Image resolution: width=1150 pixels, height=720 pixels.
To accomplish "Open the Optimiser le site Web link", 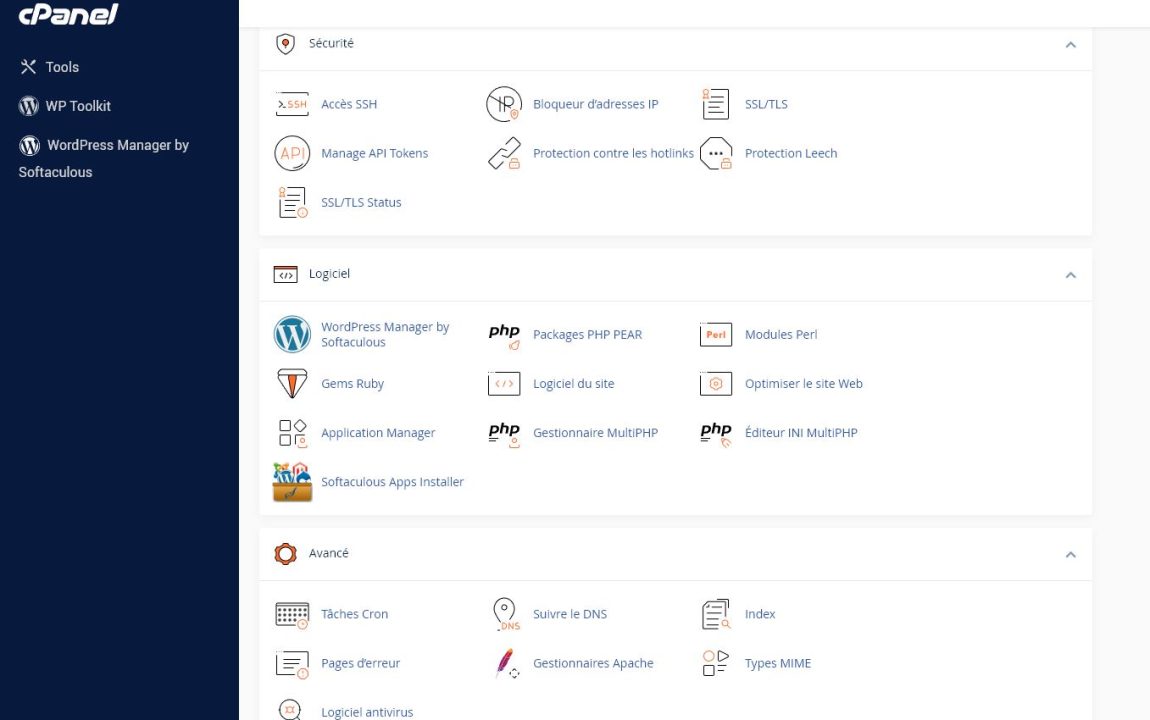I will pyautogui.click(x=804, y=383).
